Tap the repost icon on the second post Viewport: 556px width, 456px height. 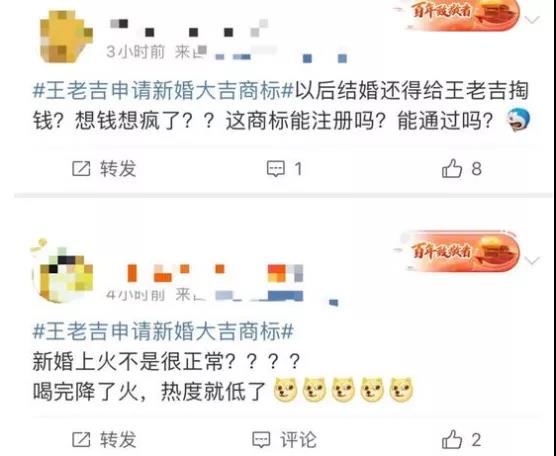[x=81, y=440]
